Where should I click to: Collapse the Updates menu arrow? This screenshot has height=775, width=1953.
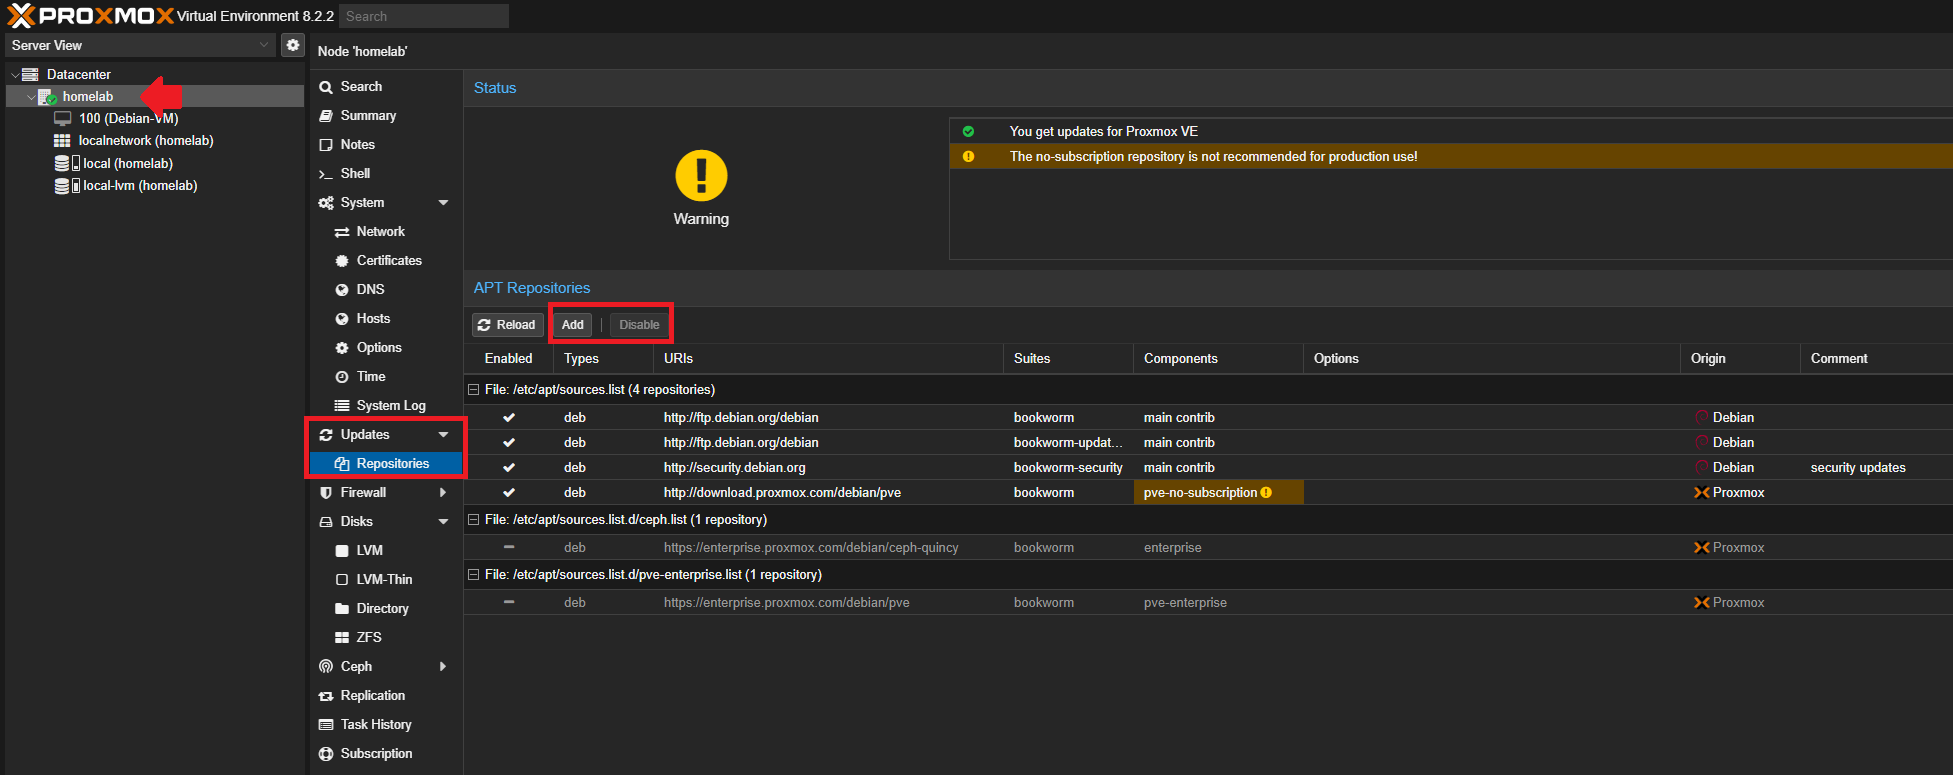point(443,435)
